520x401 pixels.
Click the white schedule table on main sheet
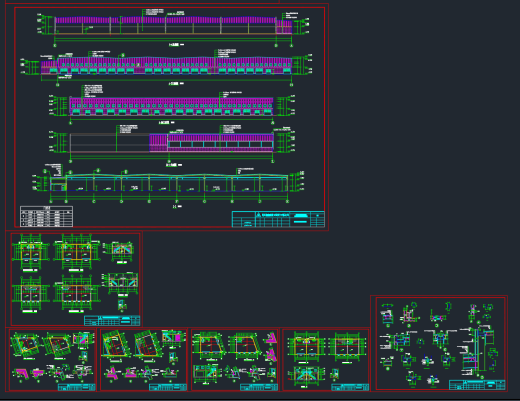click(x=46, y=216)
